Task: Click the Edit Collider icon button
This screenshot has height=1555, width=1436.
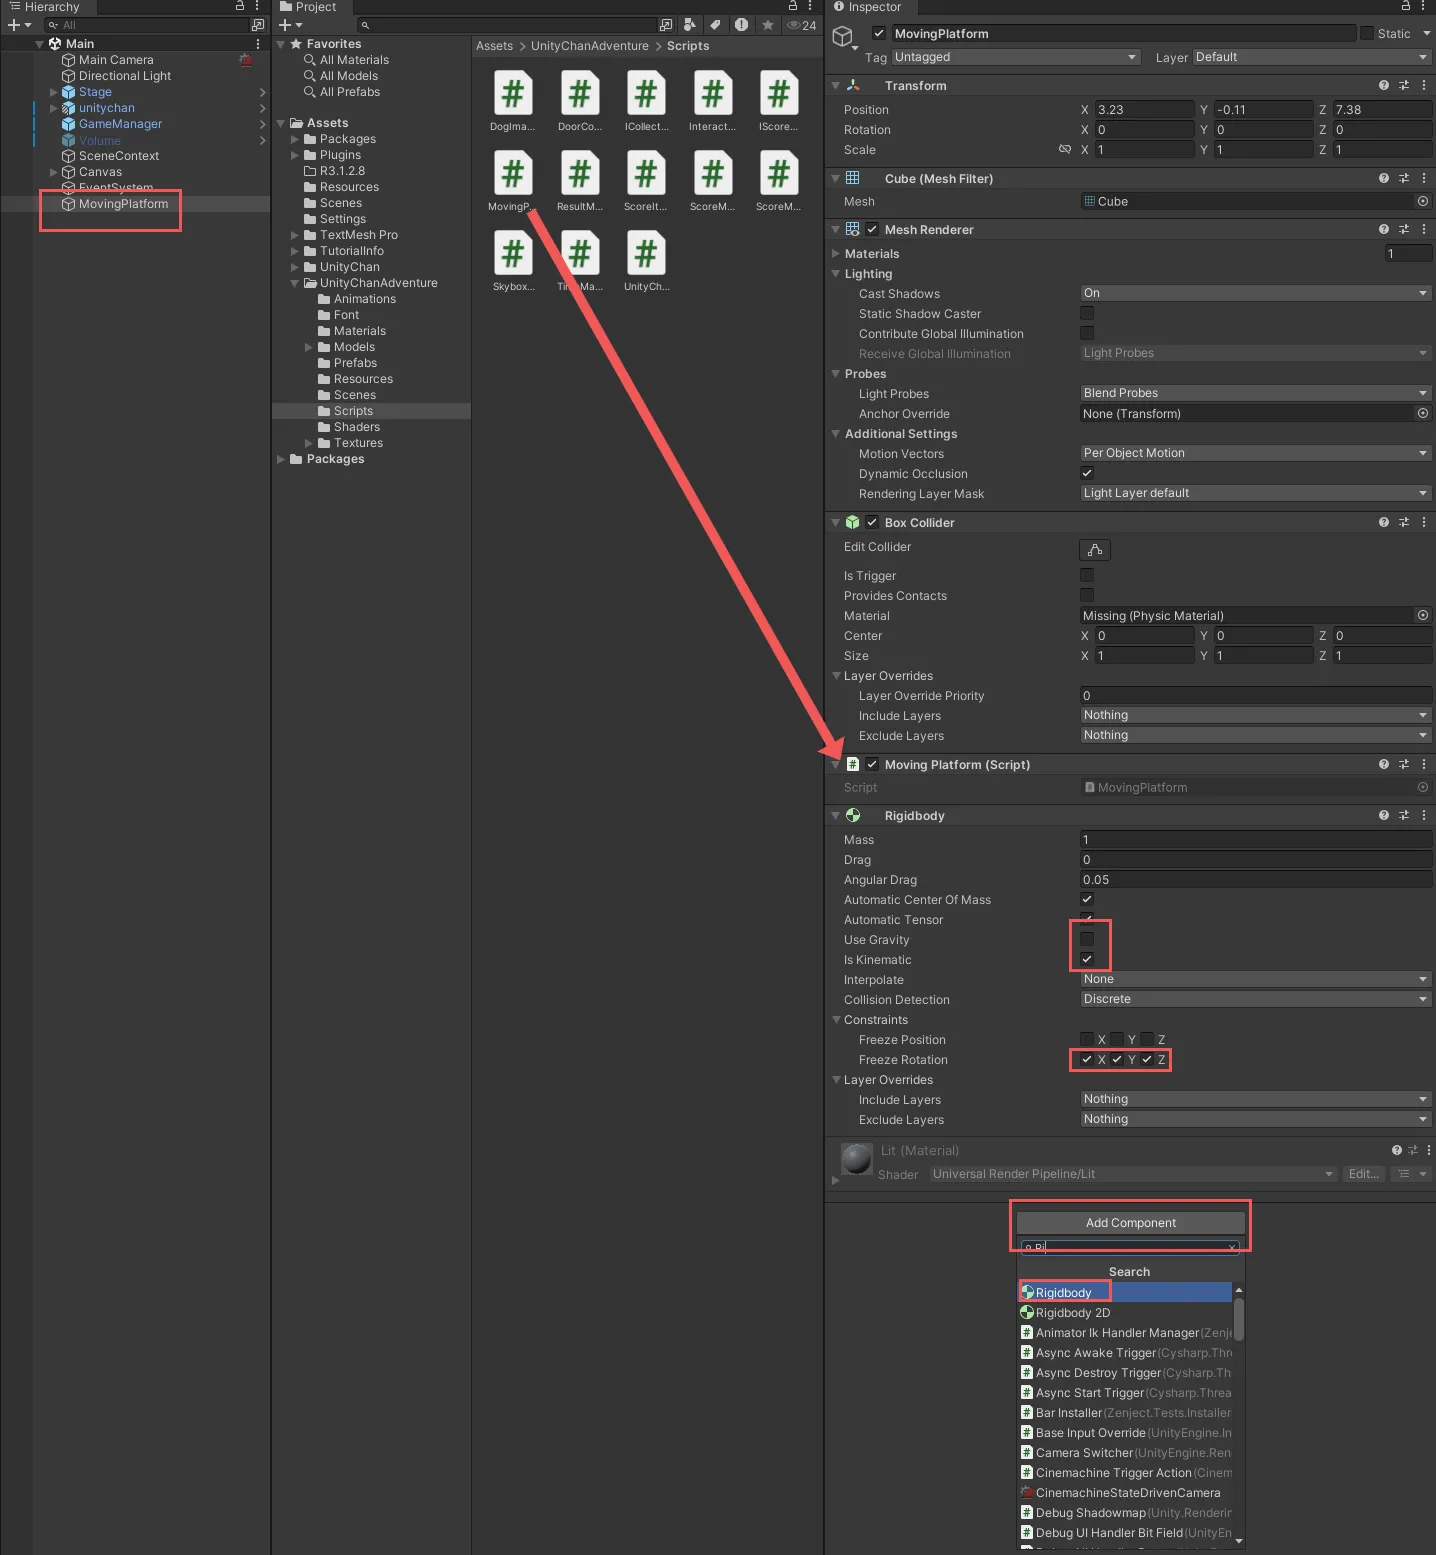Action: coord(1095,550)
